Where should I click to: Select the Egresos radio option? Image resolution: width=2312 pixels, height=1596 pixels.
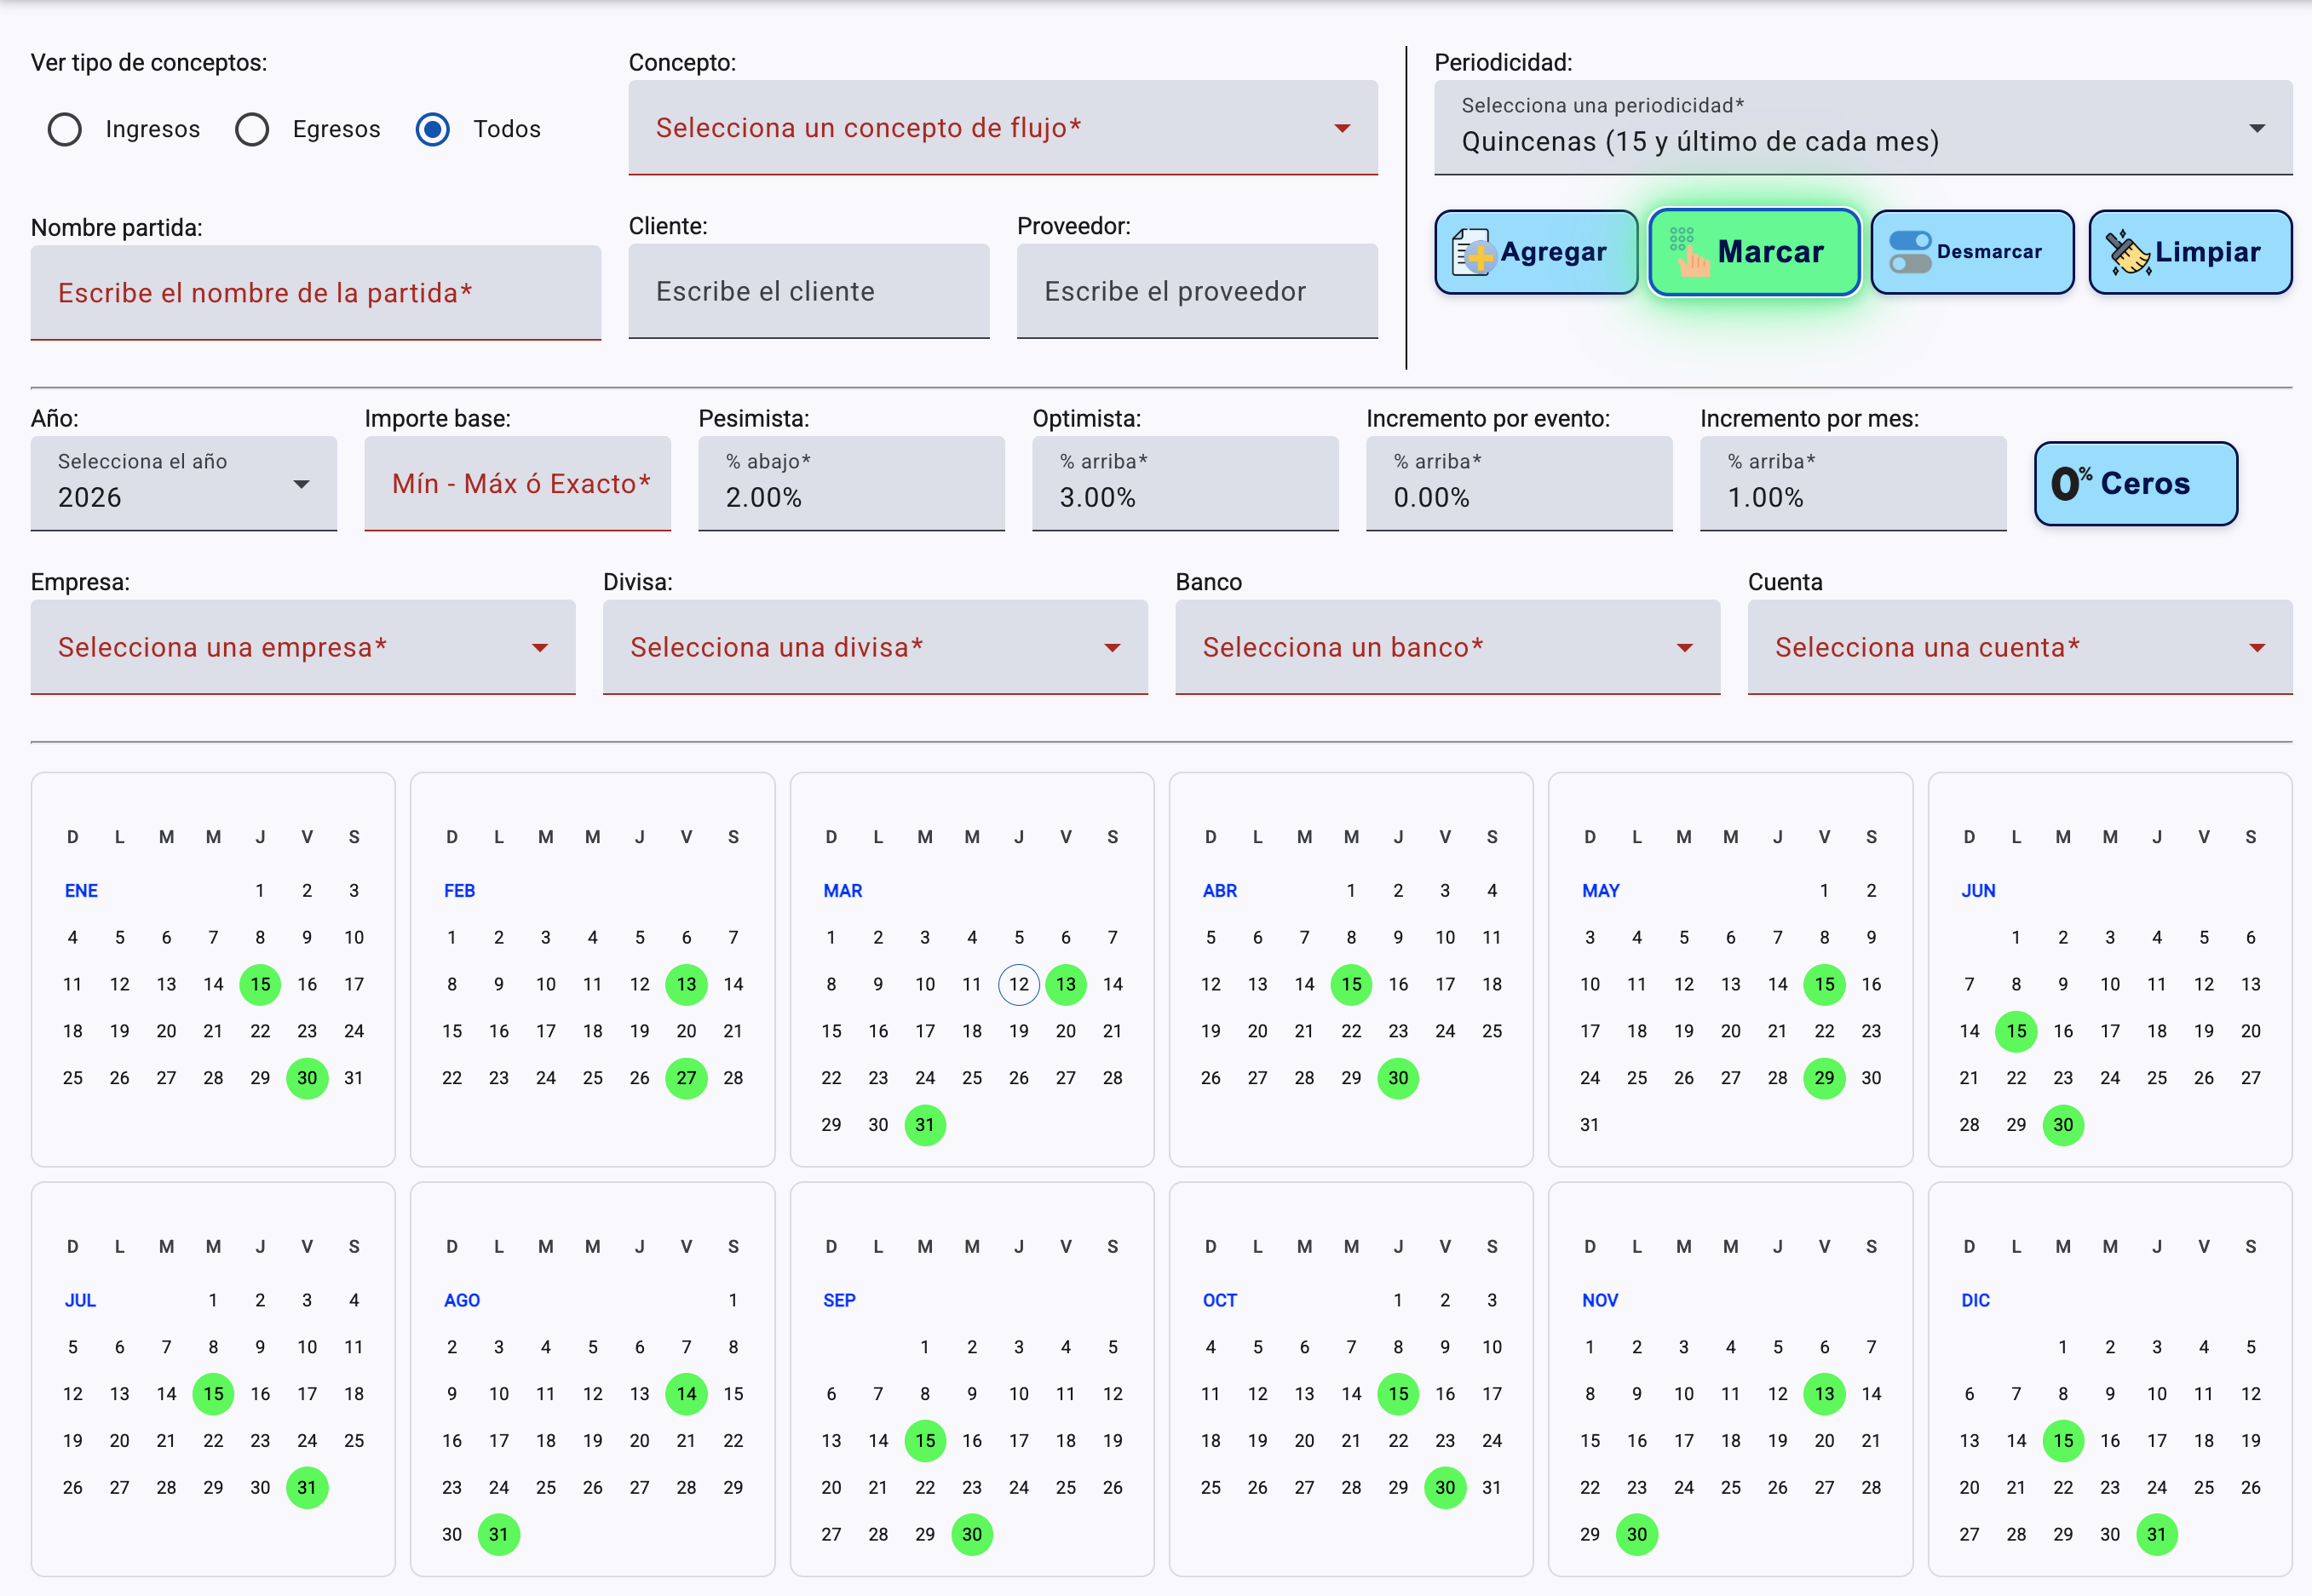click(x=252, y=129)
